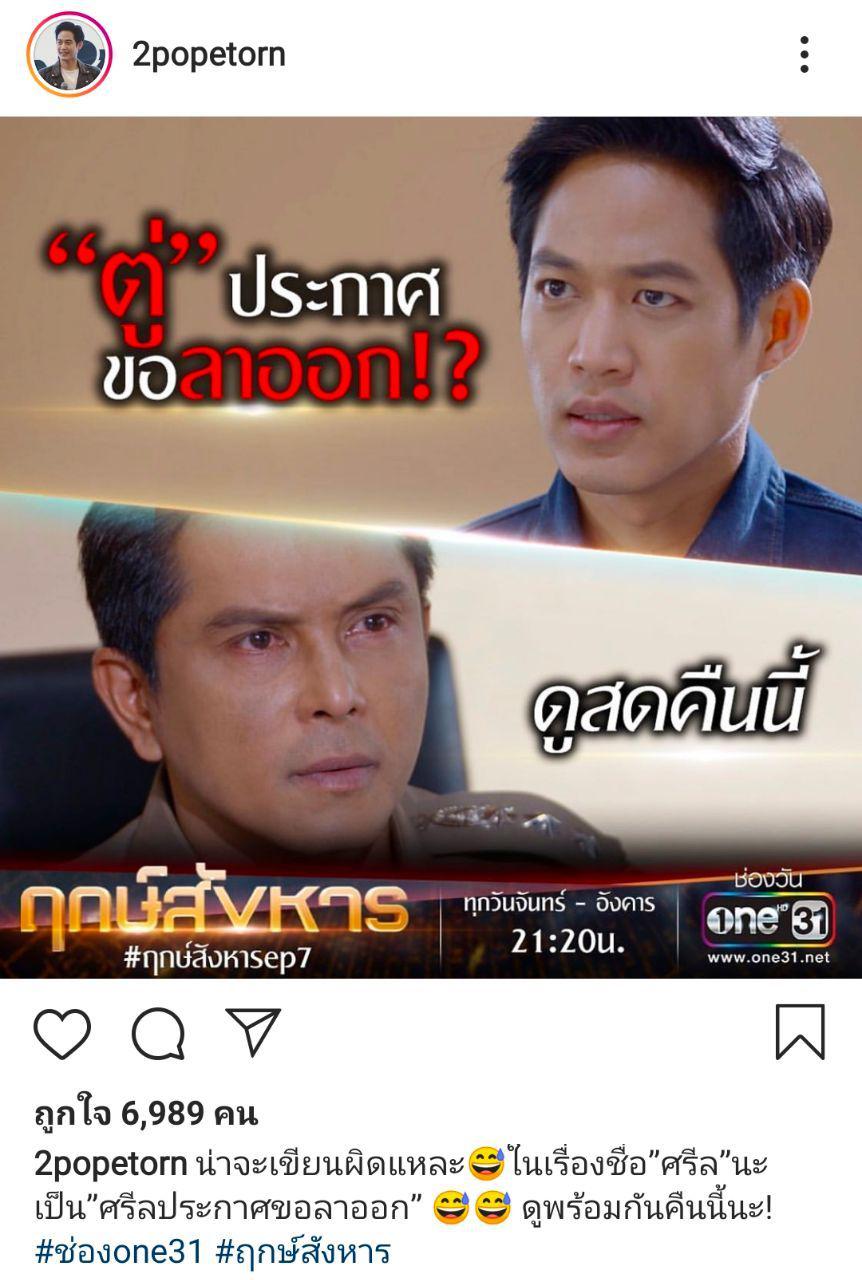Like the post with the heart icon
862x1280 pixels.
coord(62,1033)
